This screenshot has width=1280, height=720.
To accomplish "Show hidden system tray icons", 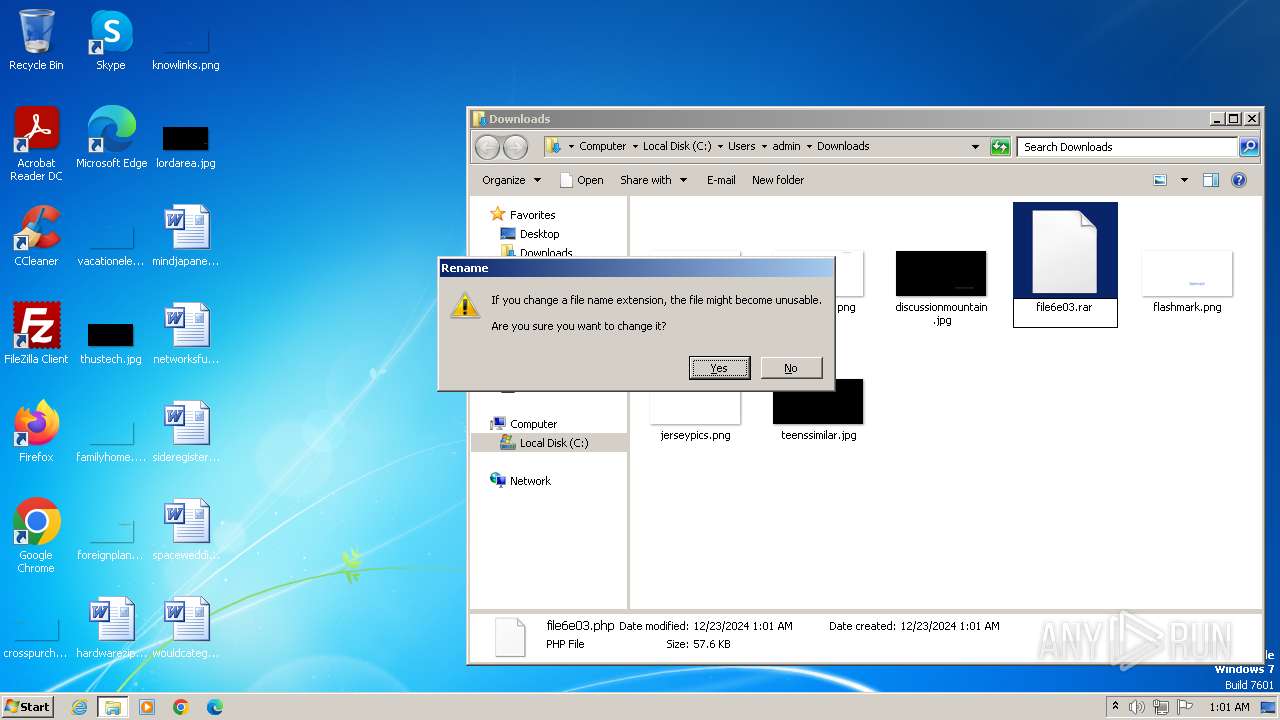I will [1115, 707].
